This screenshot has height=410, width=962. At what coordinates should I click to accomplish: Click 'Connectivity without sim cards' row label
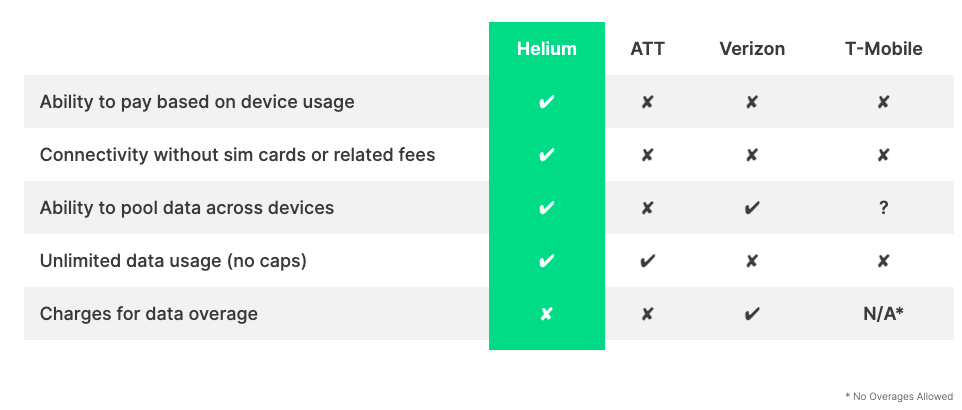click(237, 155)
